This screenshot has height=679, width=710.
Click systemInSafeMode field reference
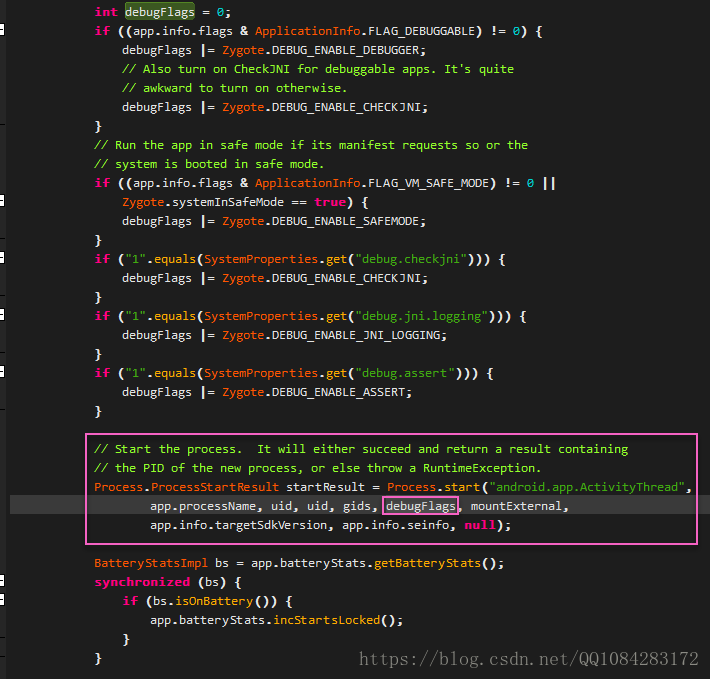pos(228,202)
